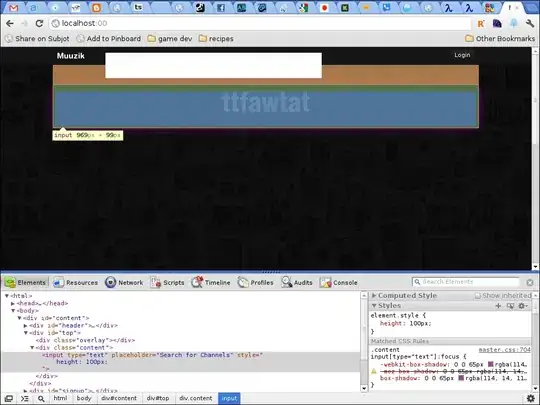This screenshot has height=405, width=540.
Task: Click the -webkit-box-shadow color swatch
Action: coord(491,364)
